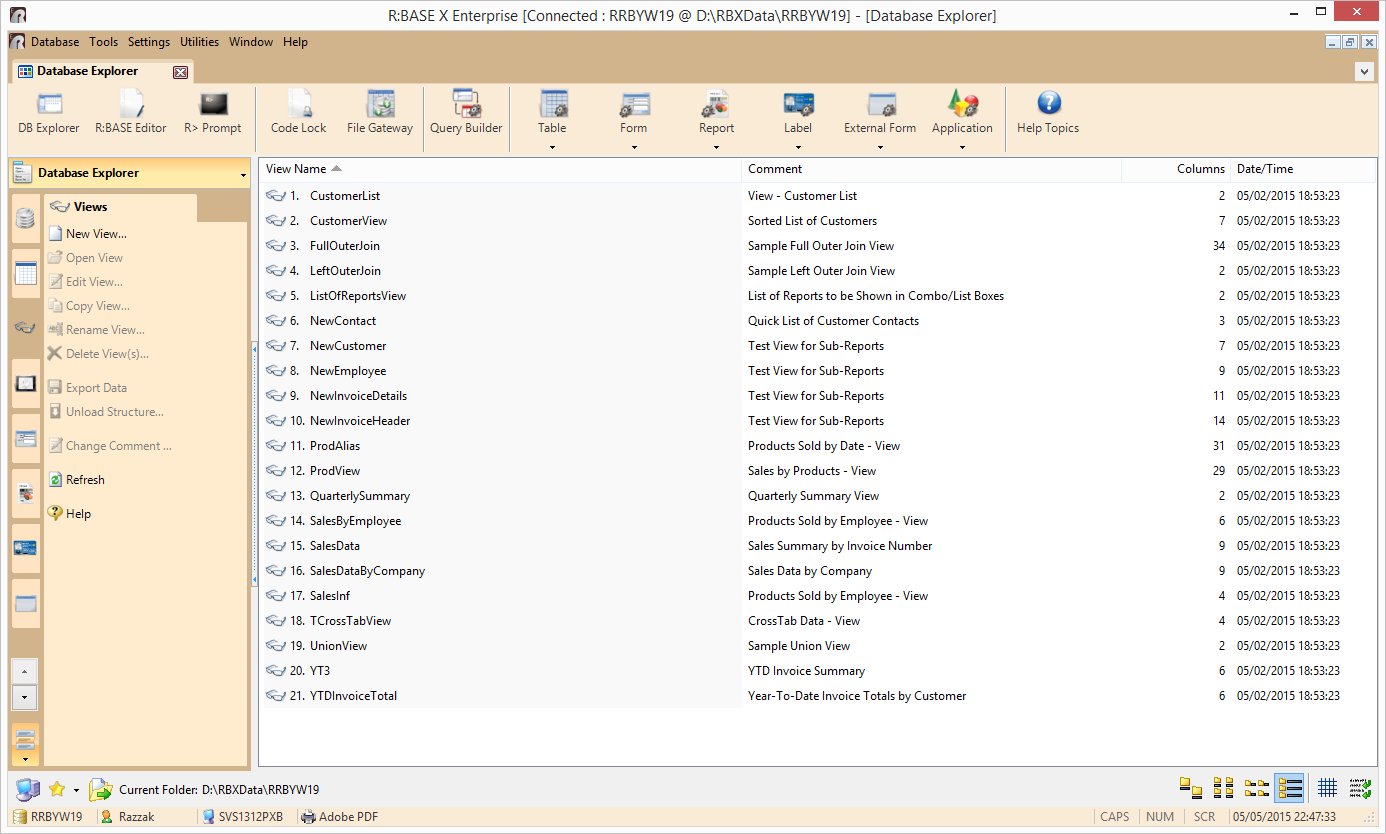This screenshot has height=834, width=1386.
Task: Select the SalesByEmployee view row
Action: tap(355, 521)
